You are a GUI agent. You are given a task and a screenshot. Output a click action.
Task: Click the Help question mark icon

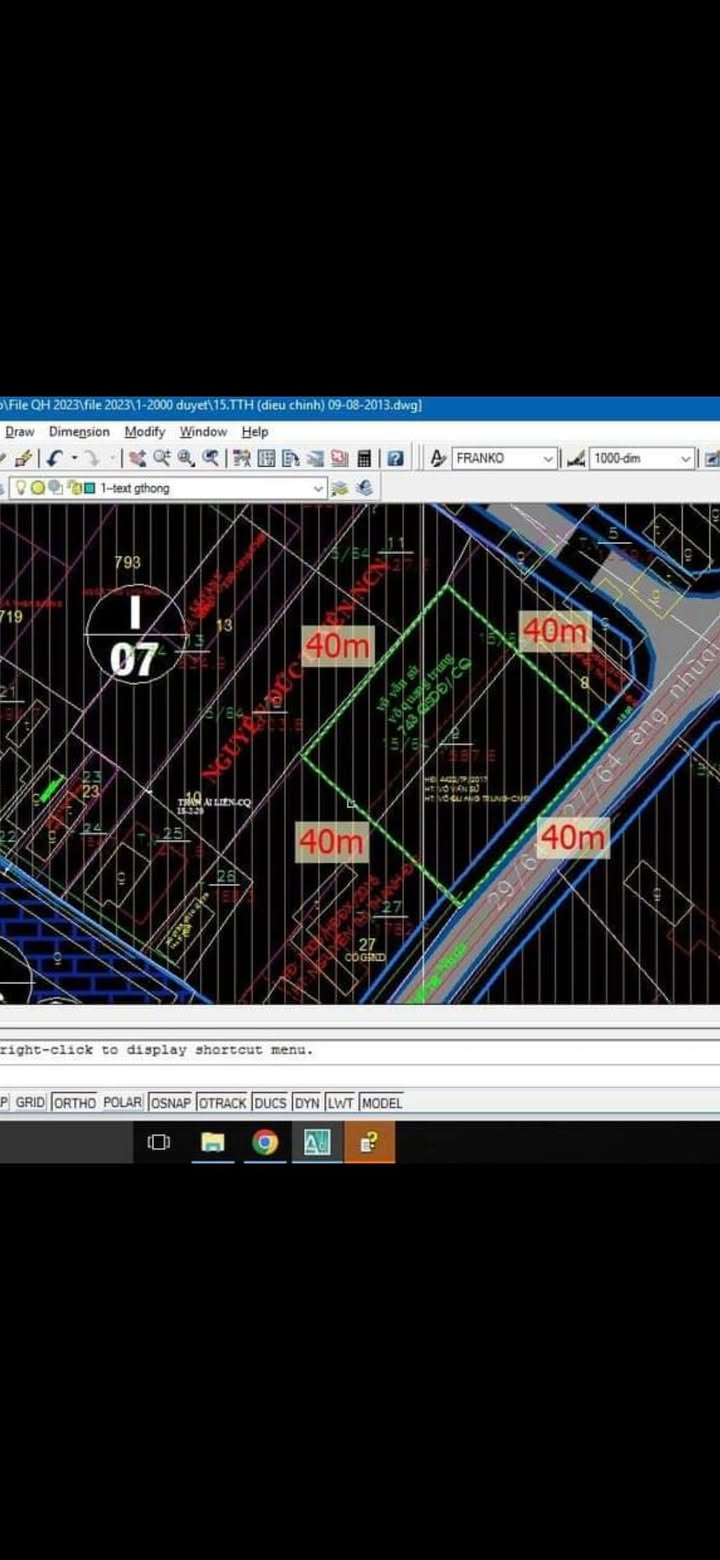(x=396, y=458)
